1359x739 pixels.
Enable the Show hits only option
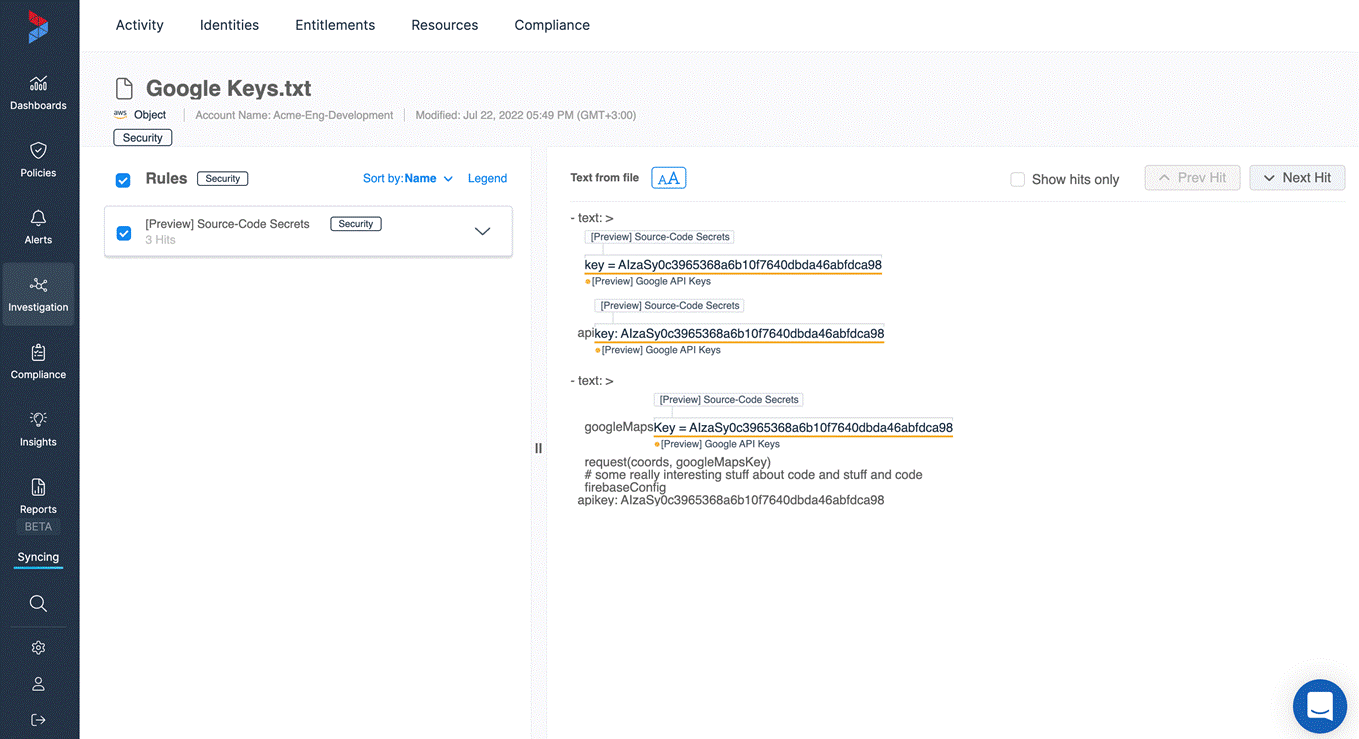(x=1017, y=179)
